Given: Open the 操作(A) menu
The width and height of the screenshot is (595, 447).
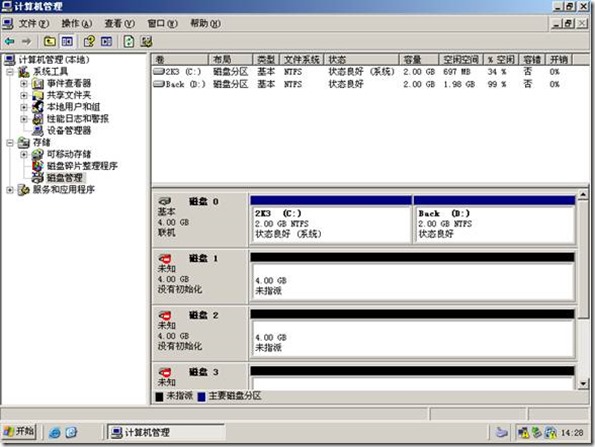Looking at the screenshot, I should pyautogui.click(x=77, y=24).
